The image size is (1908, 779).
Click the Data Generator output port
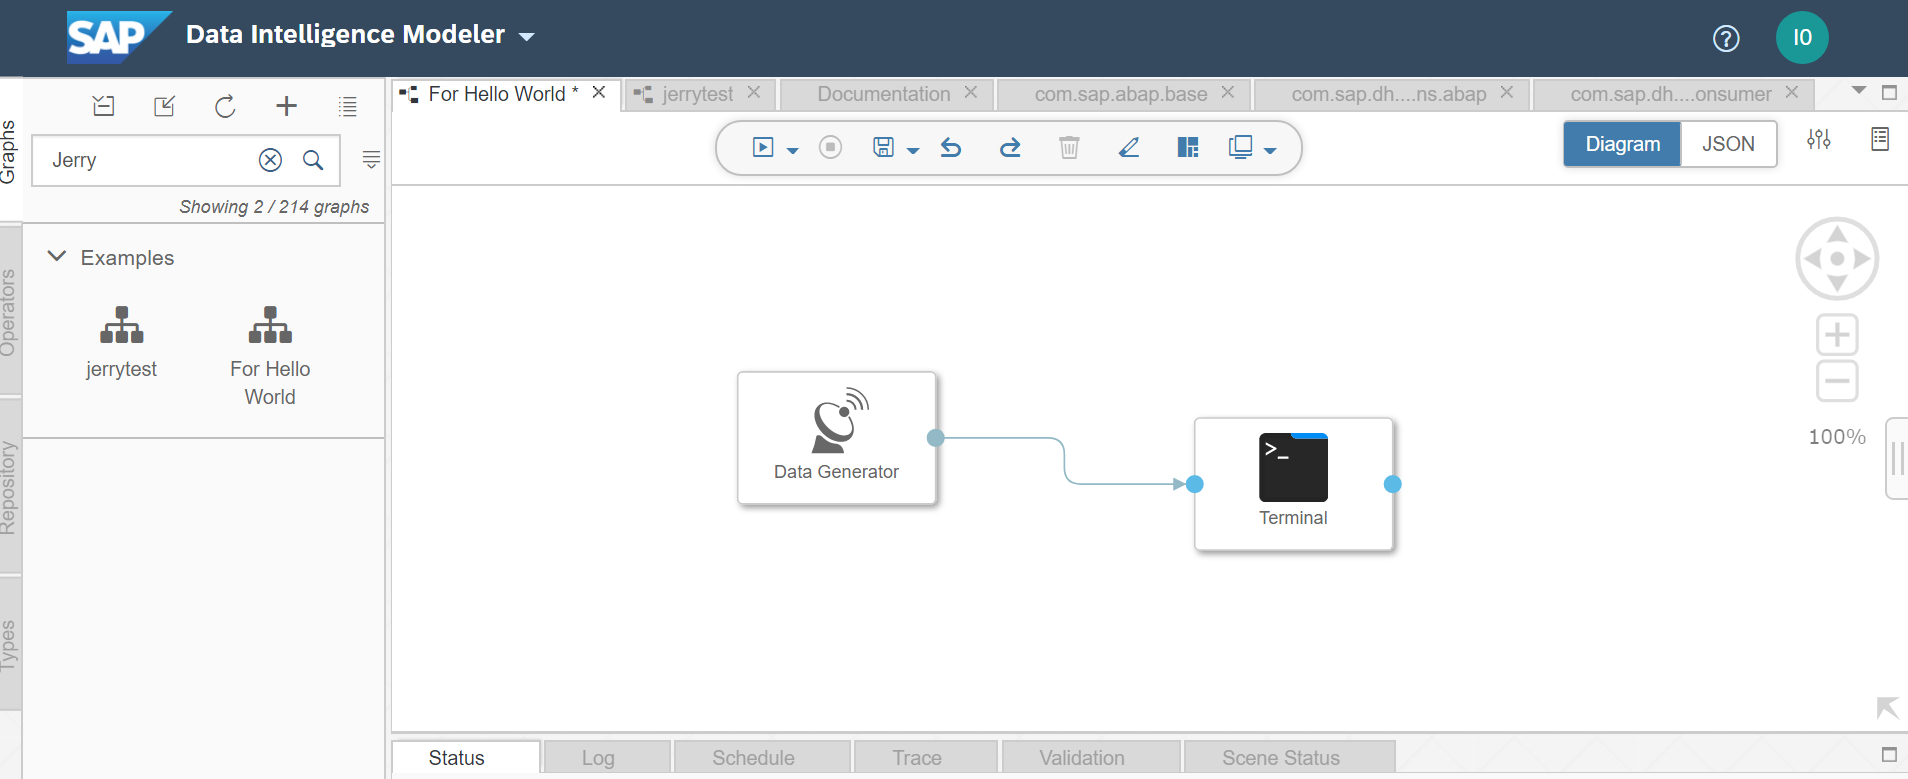pyautogui.click(x=936, y=438)
